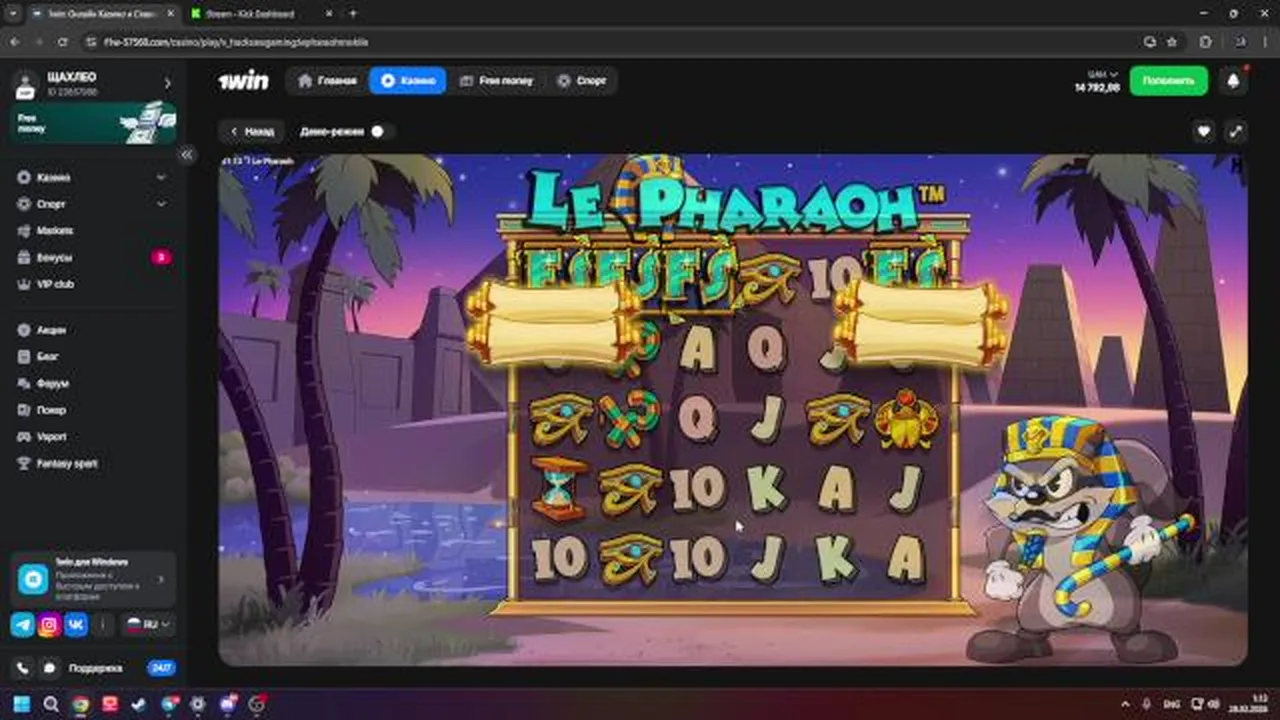
Task: Open the more social links dots button
Action: click(104, 625)
